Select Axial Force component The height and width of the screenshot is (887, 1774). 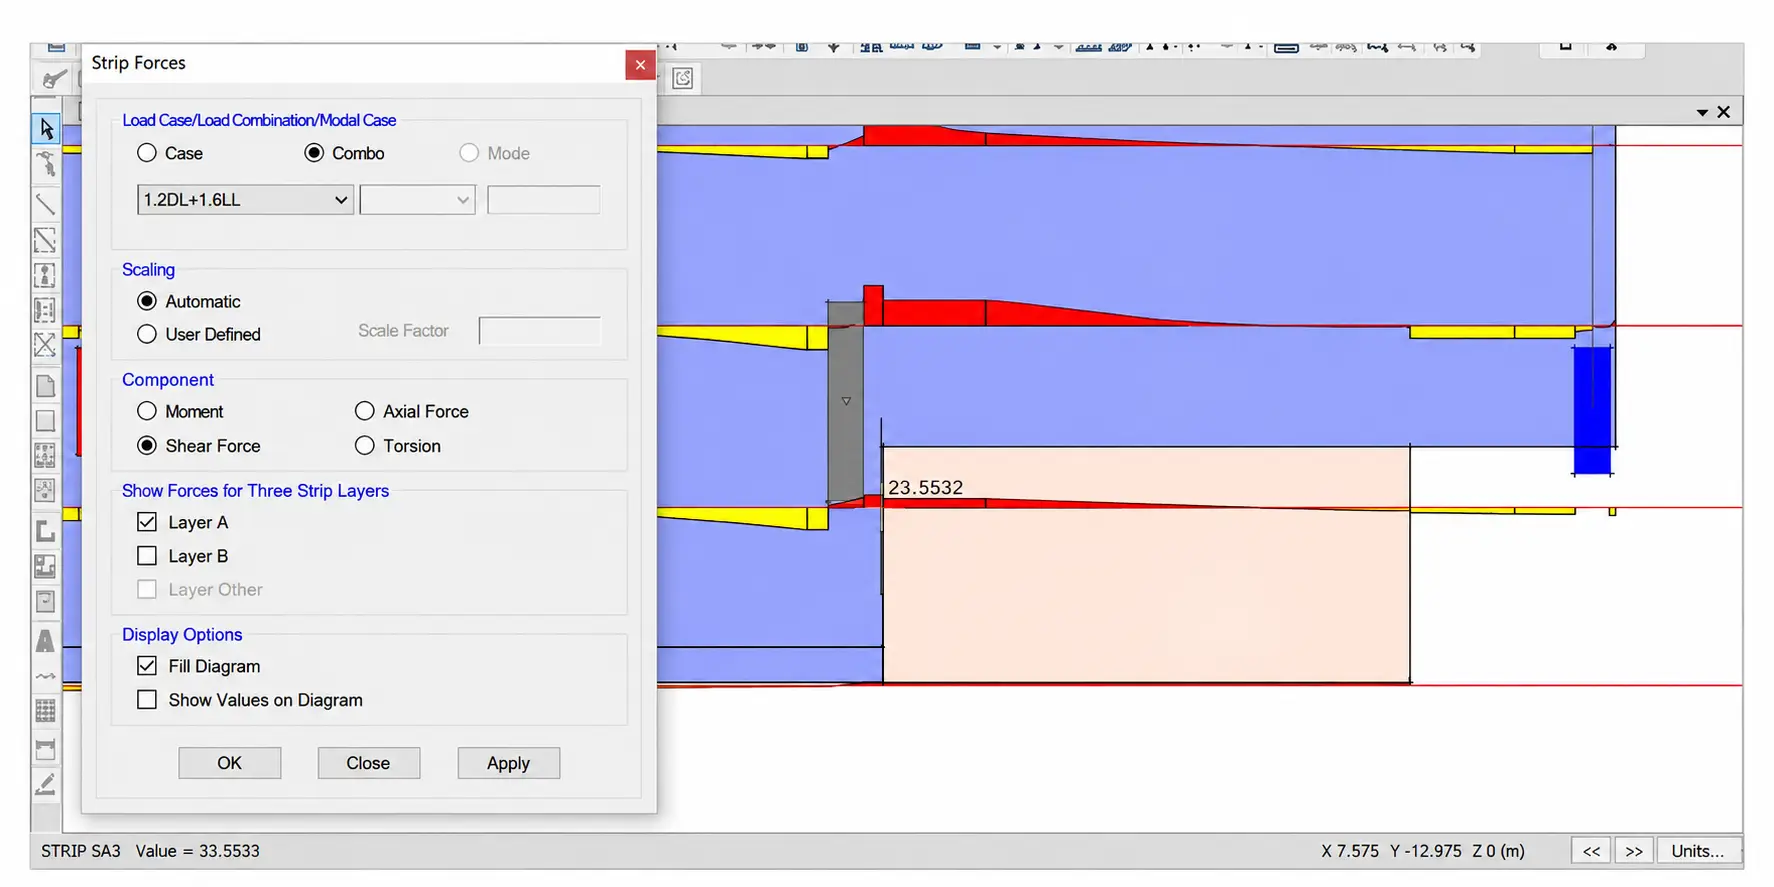365,411
